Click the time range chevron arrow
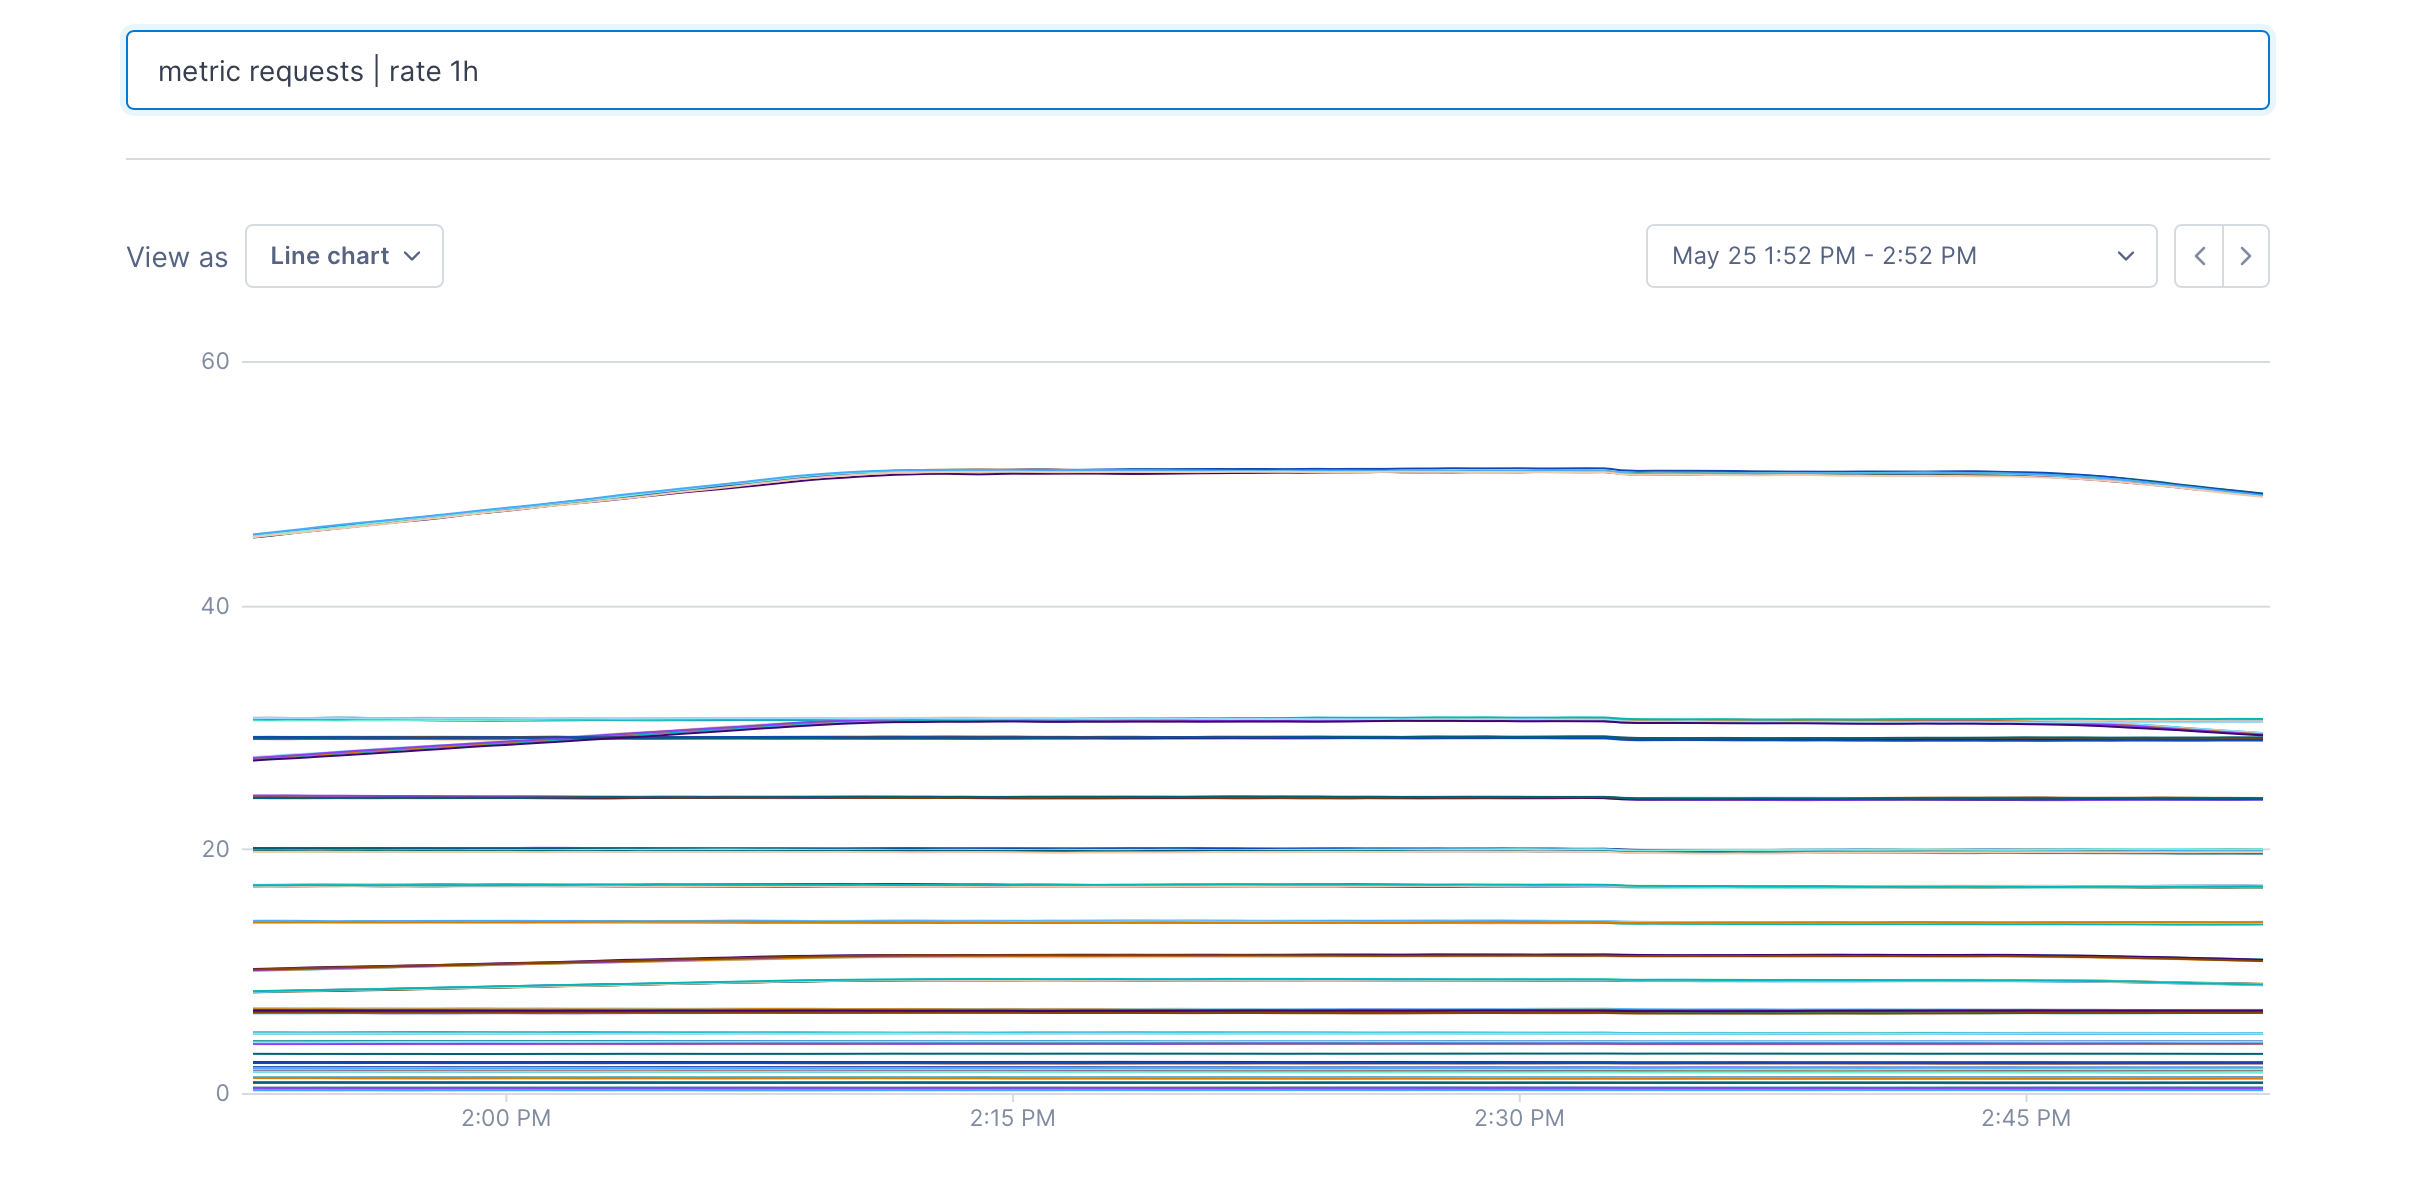 [x=2126, y=256]
